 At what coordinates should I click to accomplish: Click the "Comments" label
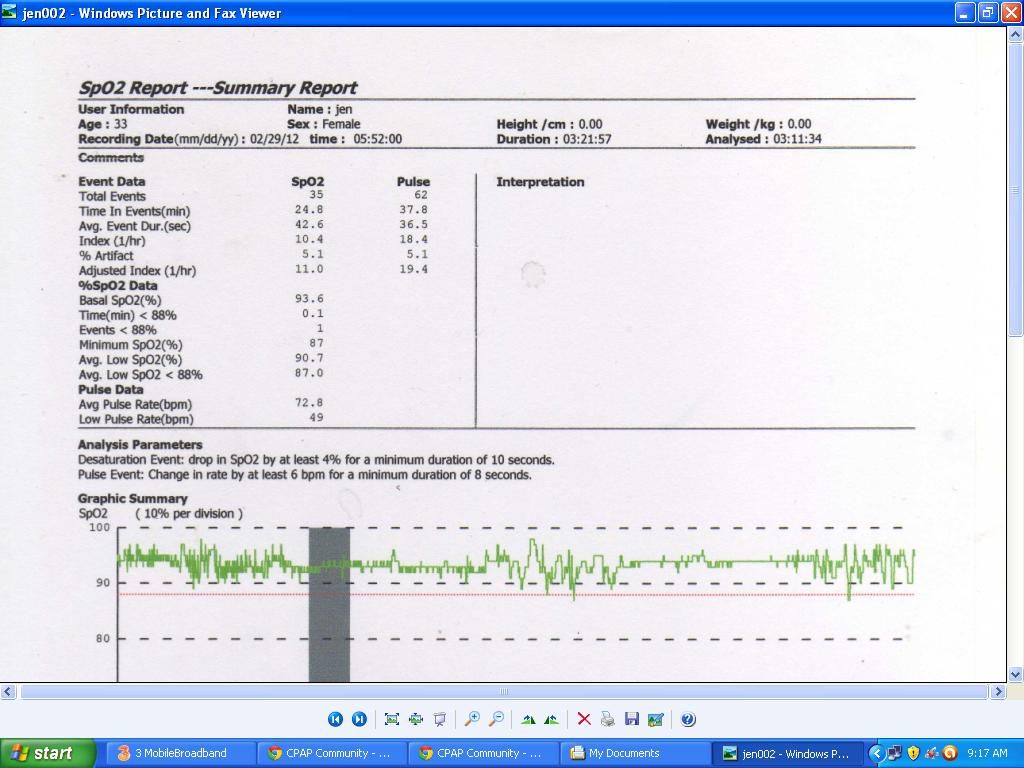click(x=111, y=157)
